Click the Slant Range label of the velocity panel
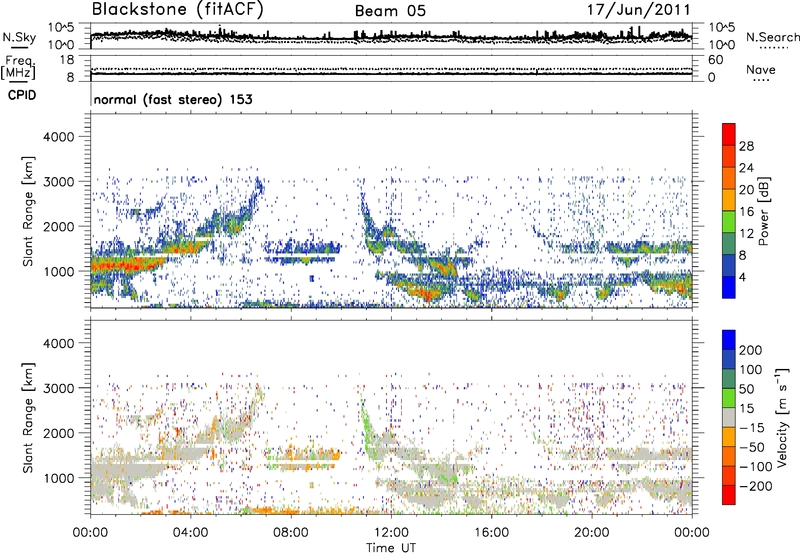800x554 pixels. [28, 417]
